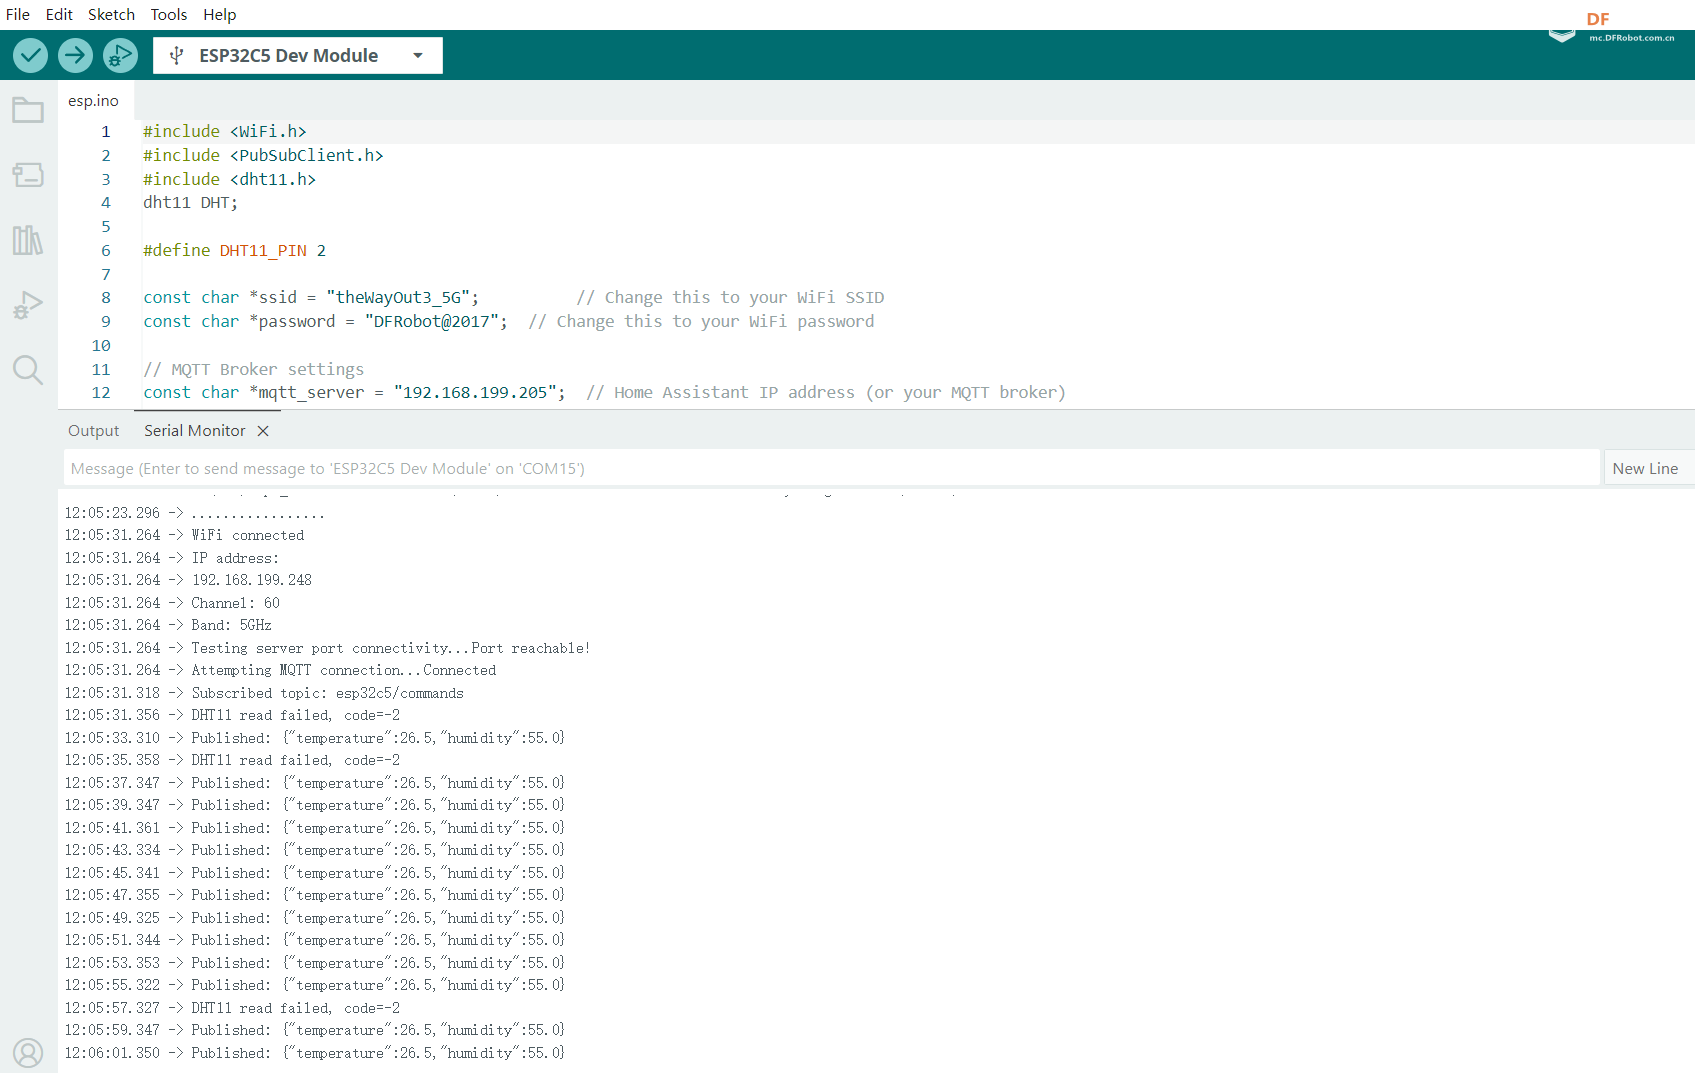1695x1073 pixels.
Task: Open the New Line line-ending dropdown
Action: (x=1648, y=468)
